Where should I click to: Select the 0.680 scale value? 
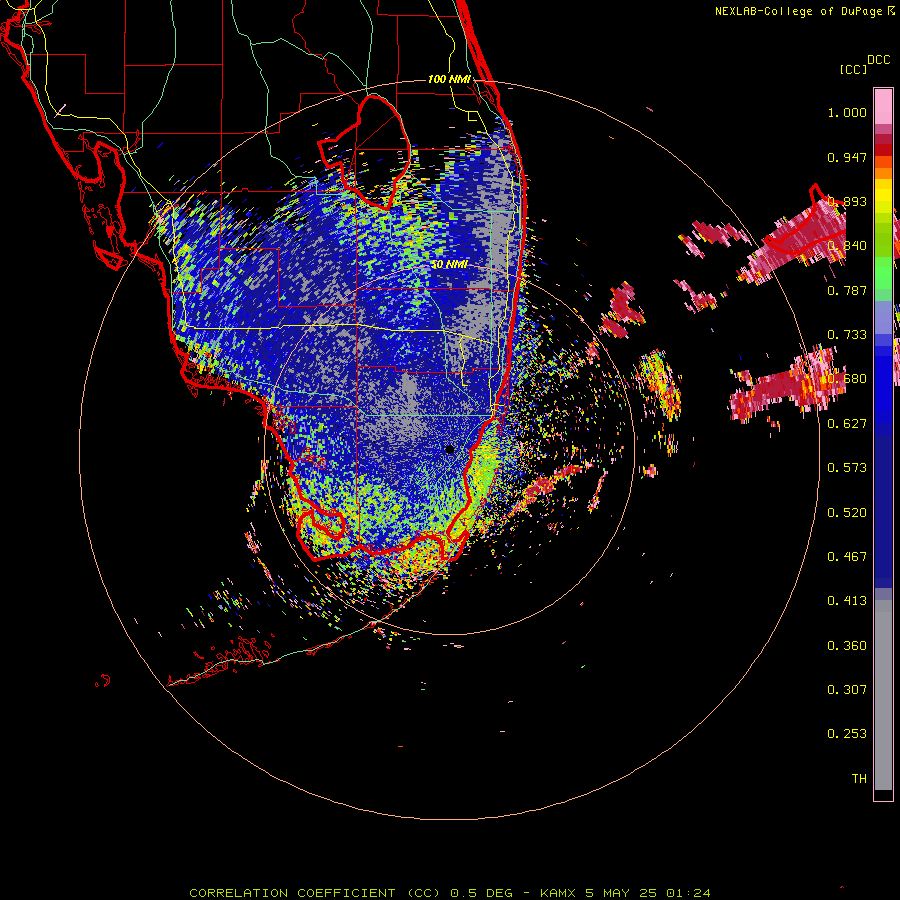point(847,379)
